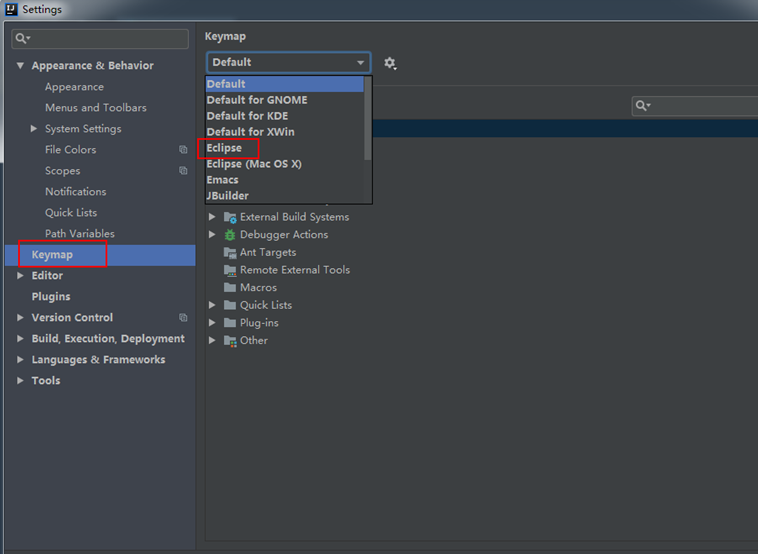Click project-level icon beside File Colors
758x554 pixels.
183,149
